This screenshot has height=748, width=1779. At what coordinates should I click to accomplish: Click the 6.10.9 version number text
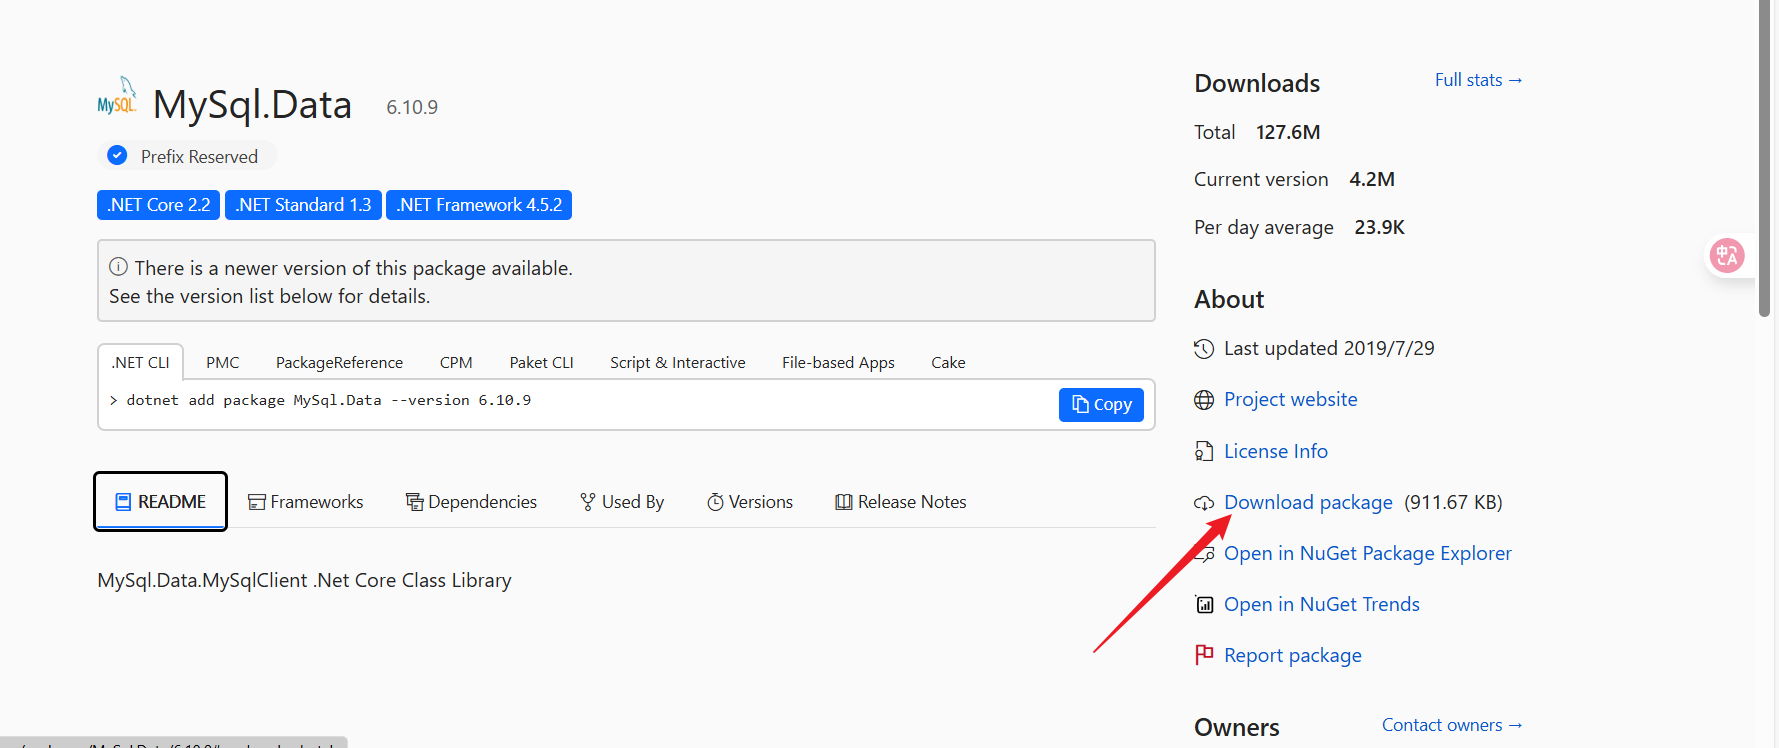coord(412,107)
